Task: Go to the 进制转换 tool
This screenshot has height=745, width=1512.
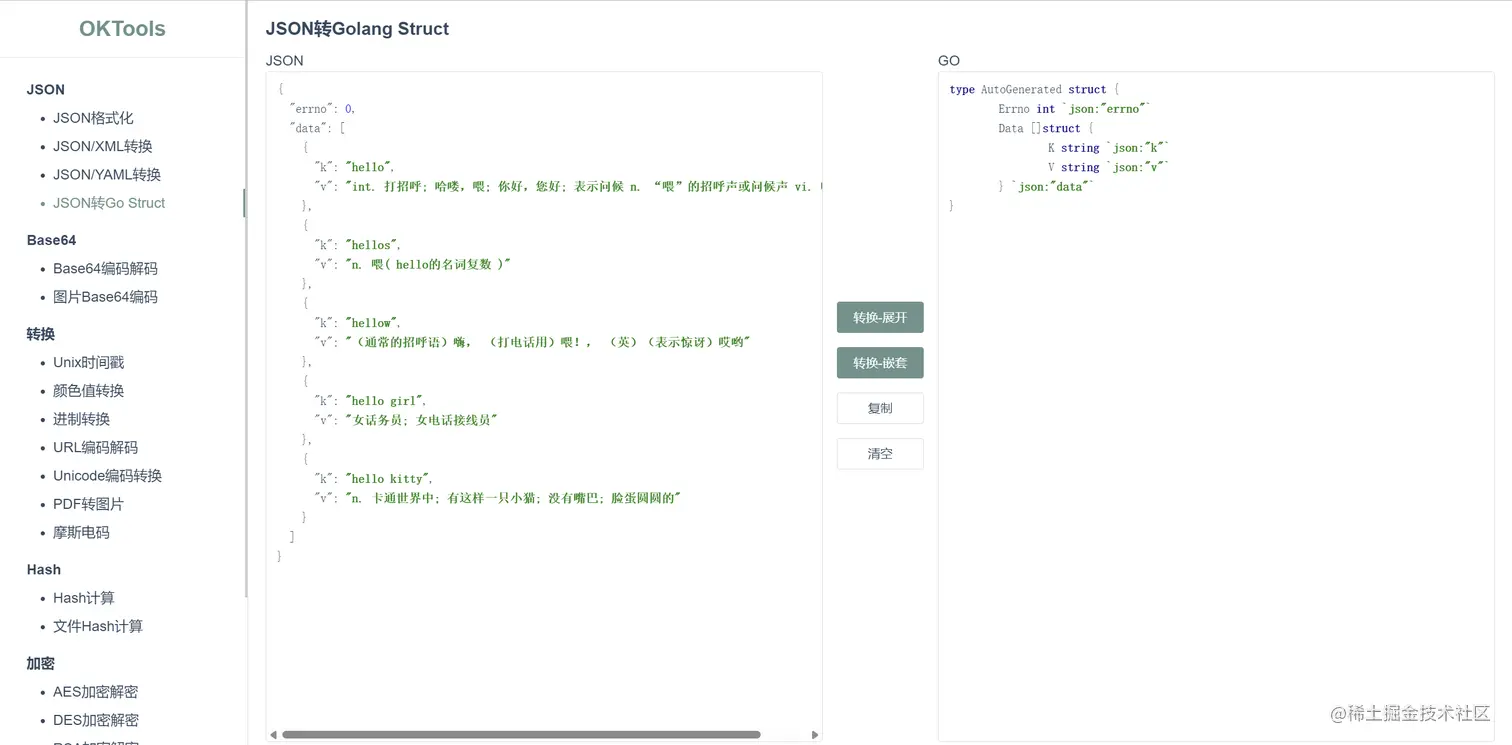Action: tap(82, 419)
